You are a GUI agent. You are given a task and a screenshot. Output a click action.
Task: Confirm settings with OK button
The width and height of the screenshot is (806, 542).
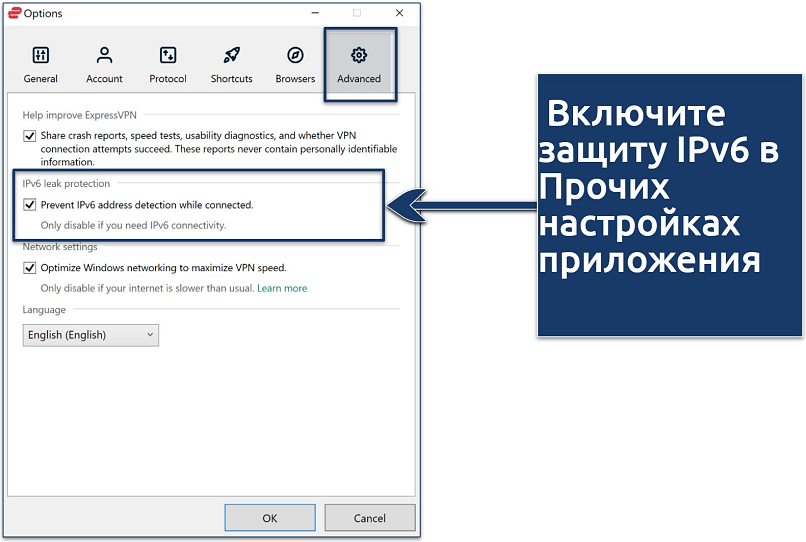click(x=270, y=518)
